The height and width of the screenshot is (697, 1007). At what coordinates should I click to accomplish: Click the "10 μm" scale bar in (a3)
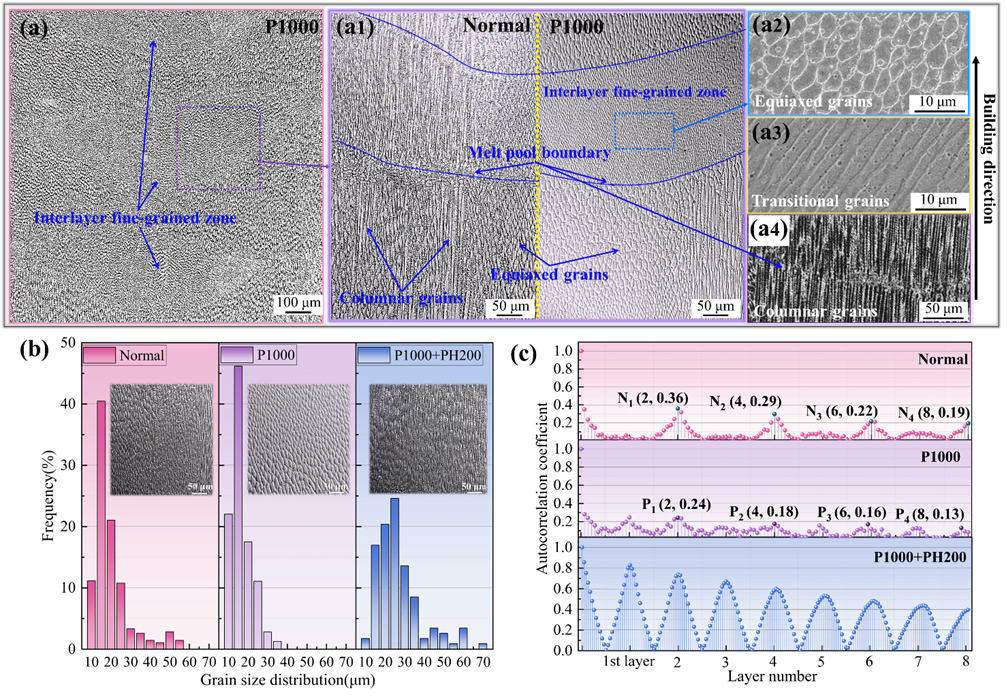coord(938,201)
